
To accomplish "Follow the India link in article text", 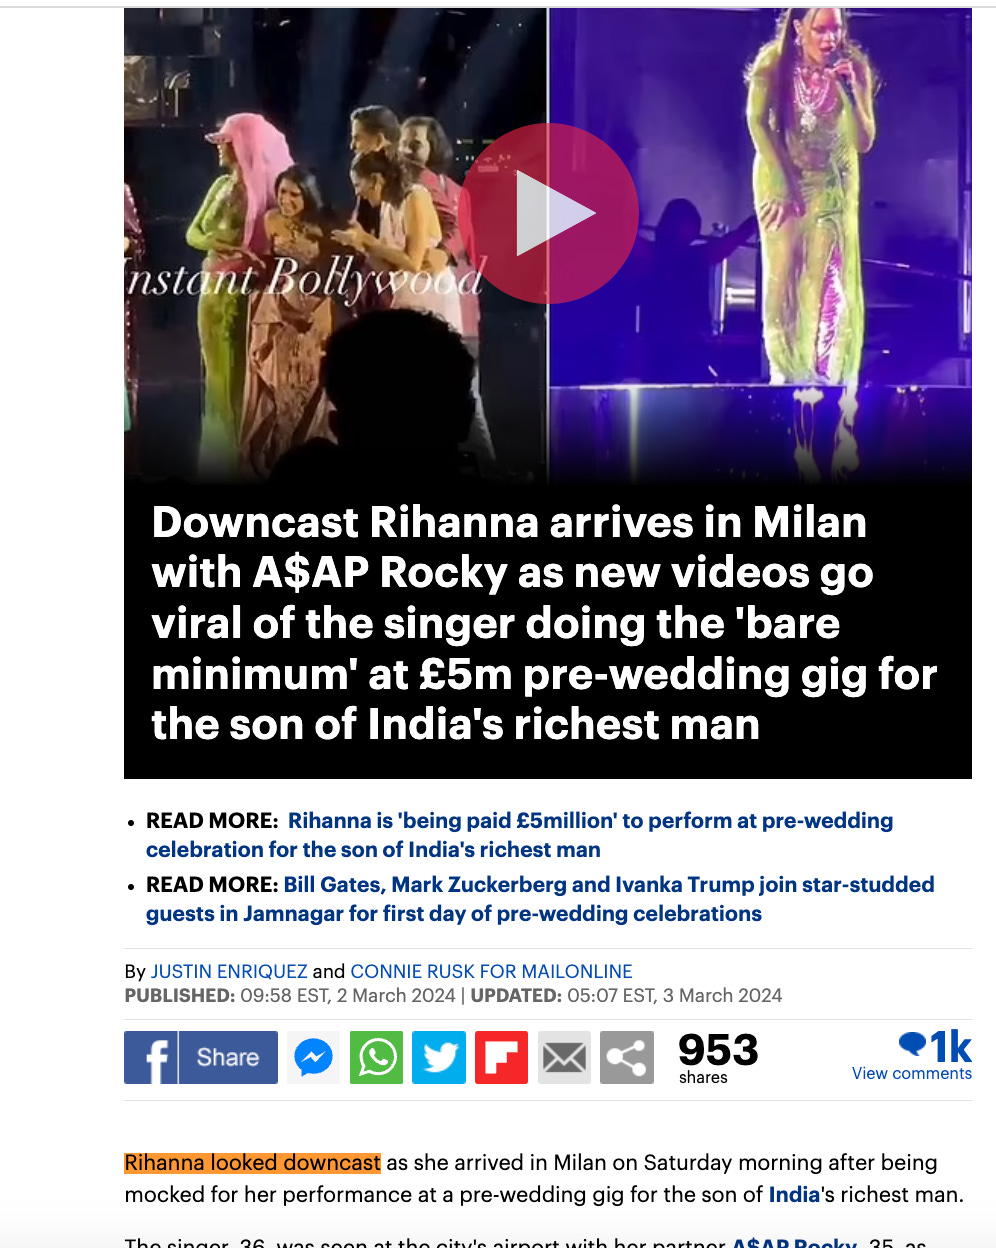I will pos(794,1194).
